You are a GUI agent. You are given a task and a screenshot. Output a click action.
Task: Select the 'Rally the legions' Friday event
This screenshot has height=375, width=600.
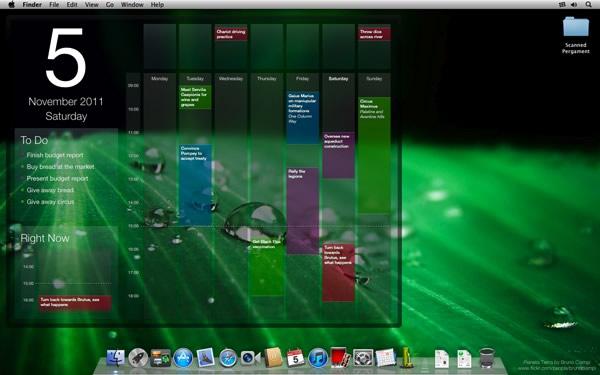[x=303, y=210]
